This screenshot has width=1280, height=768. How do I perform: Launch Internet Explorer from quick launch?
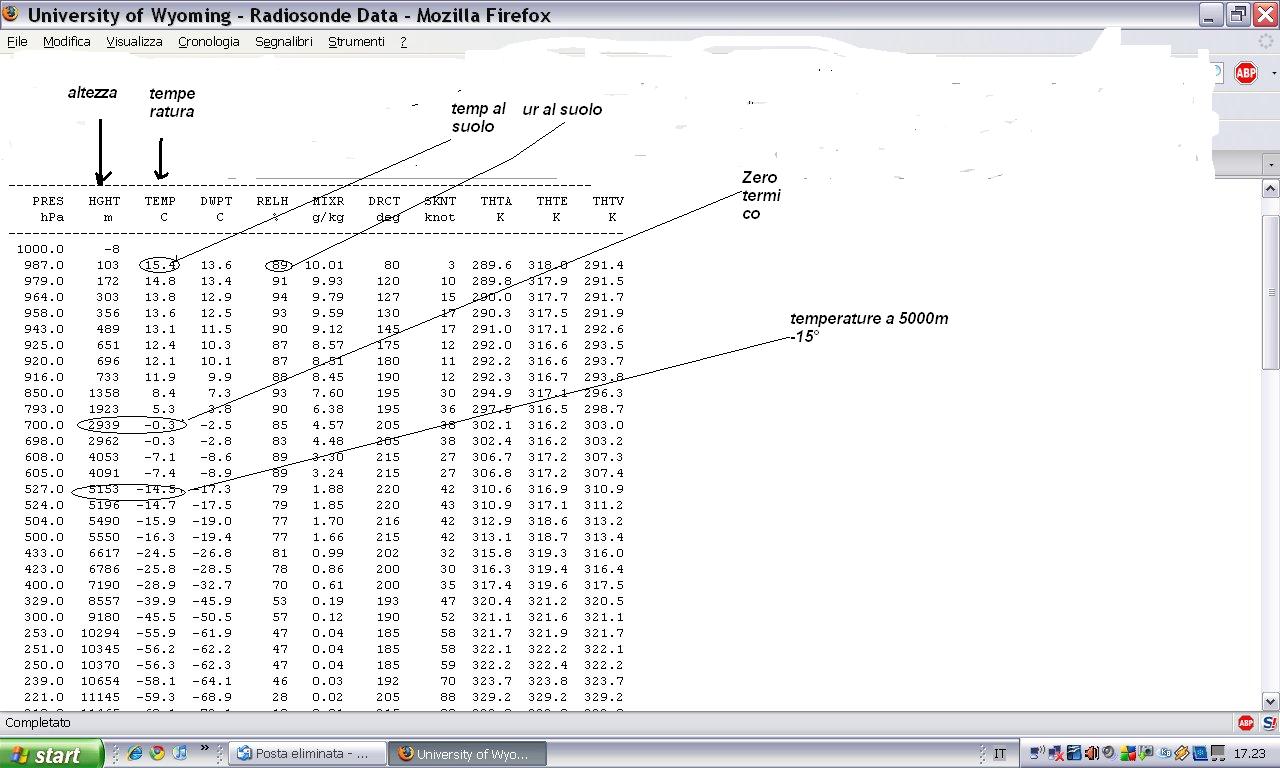[x=135, y=753]
